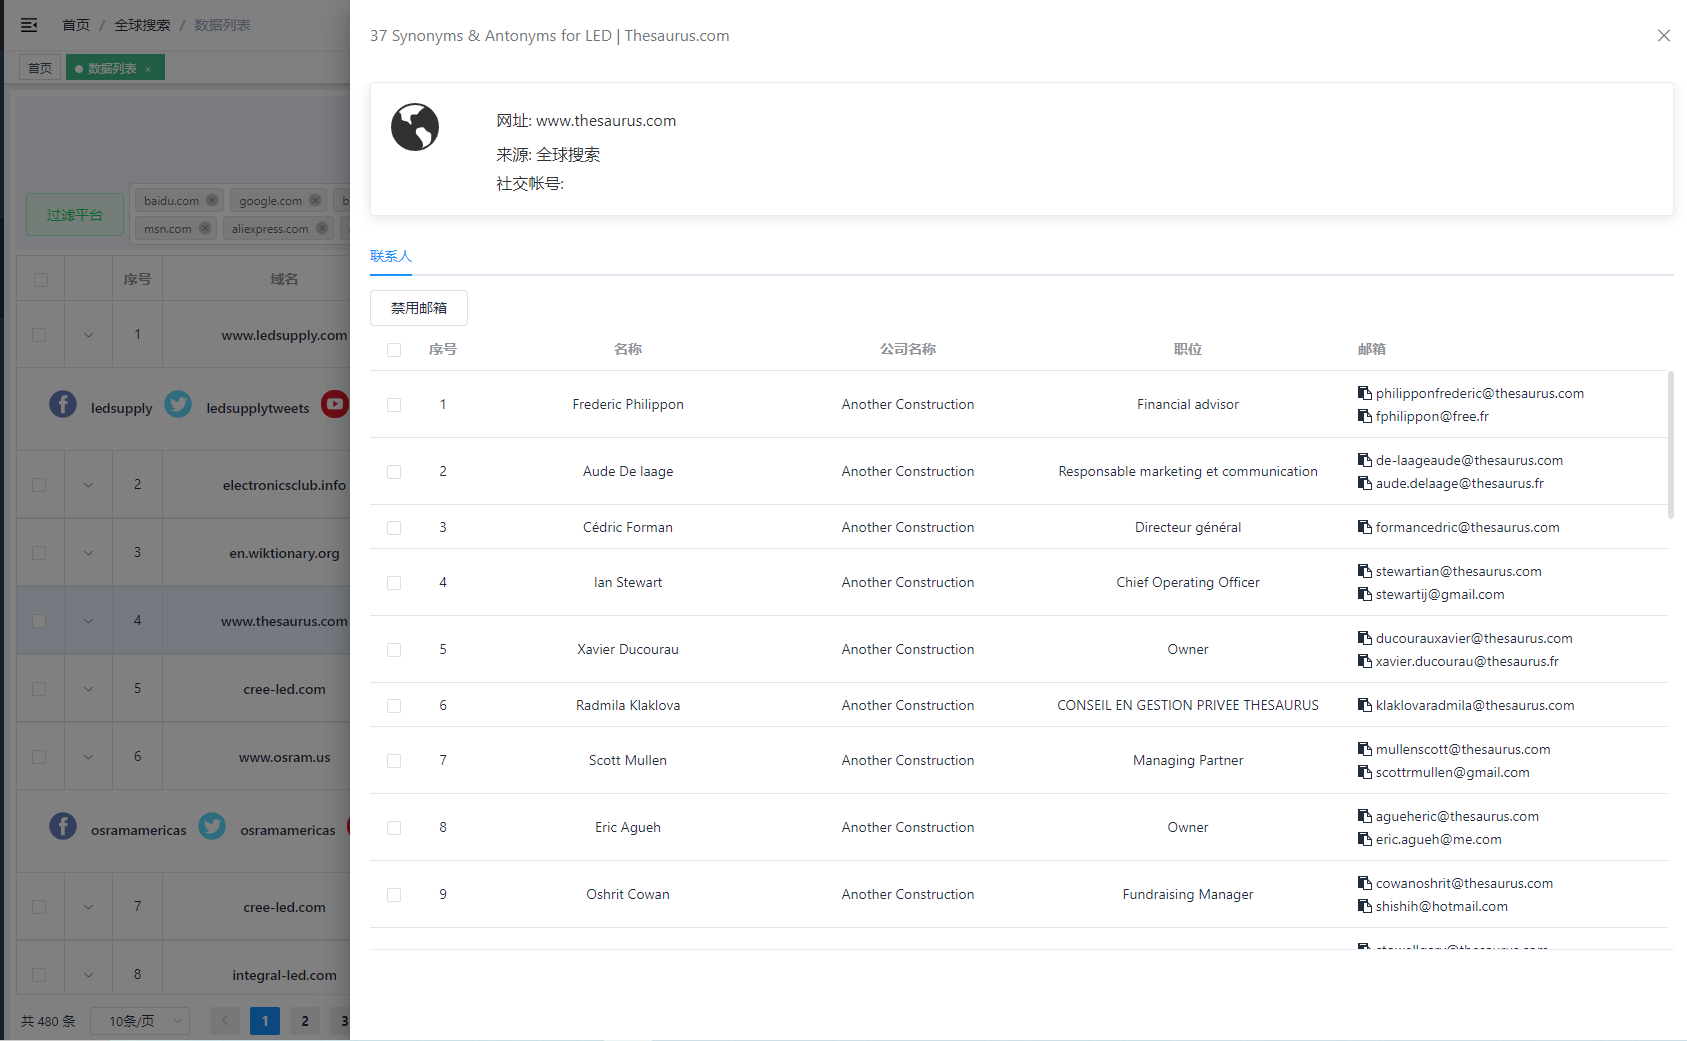Expand the www.osram.us row chevron

(x=89, y=757)
